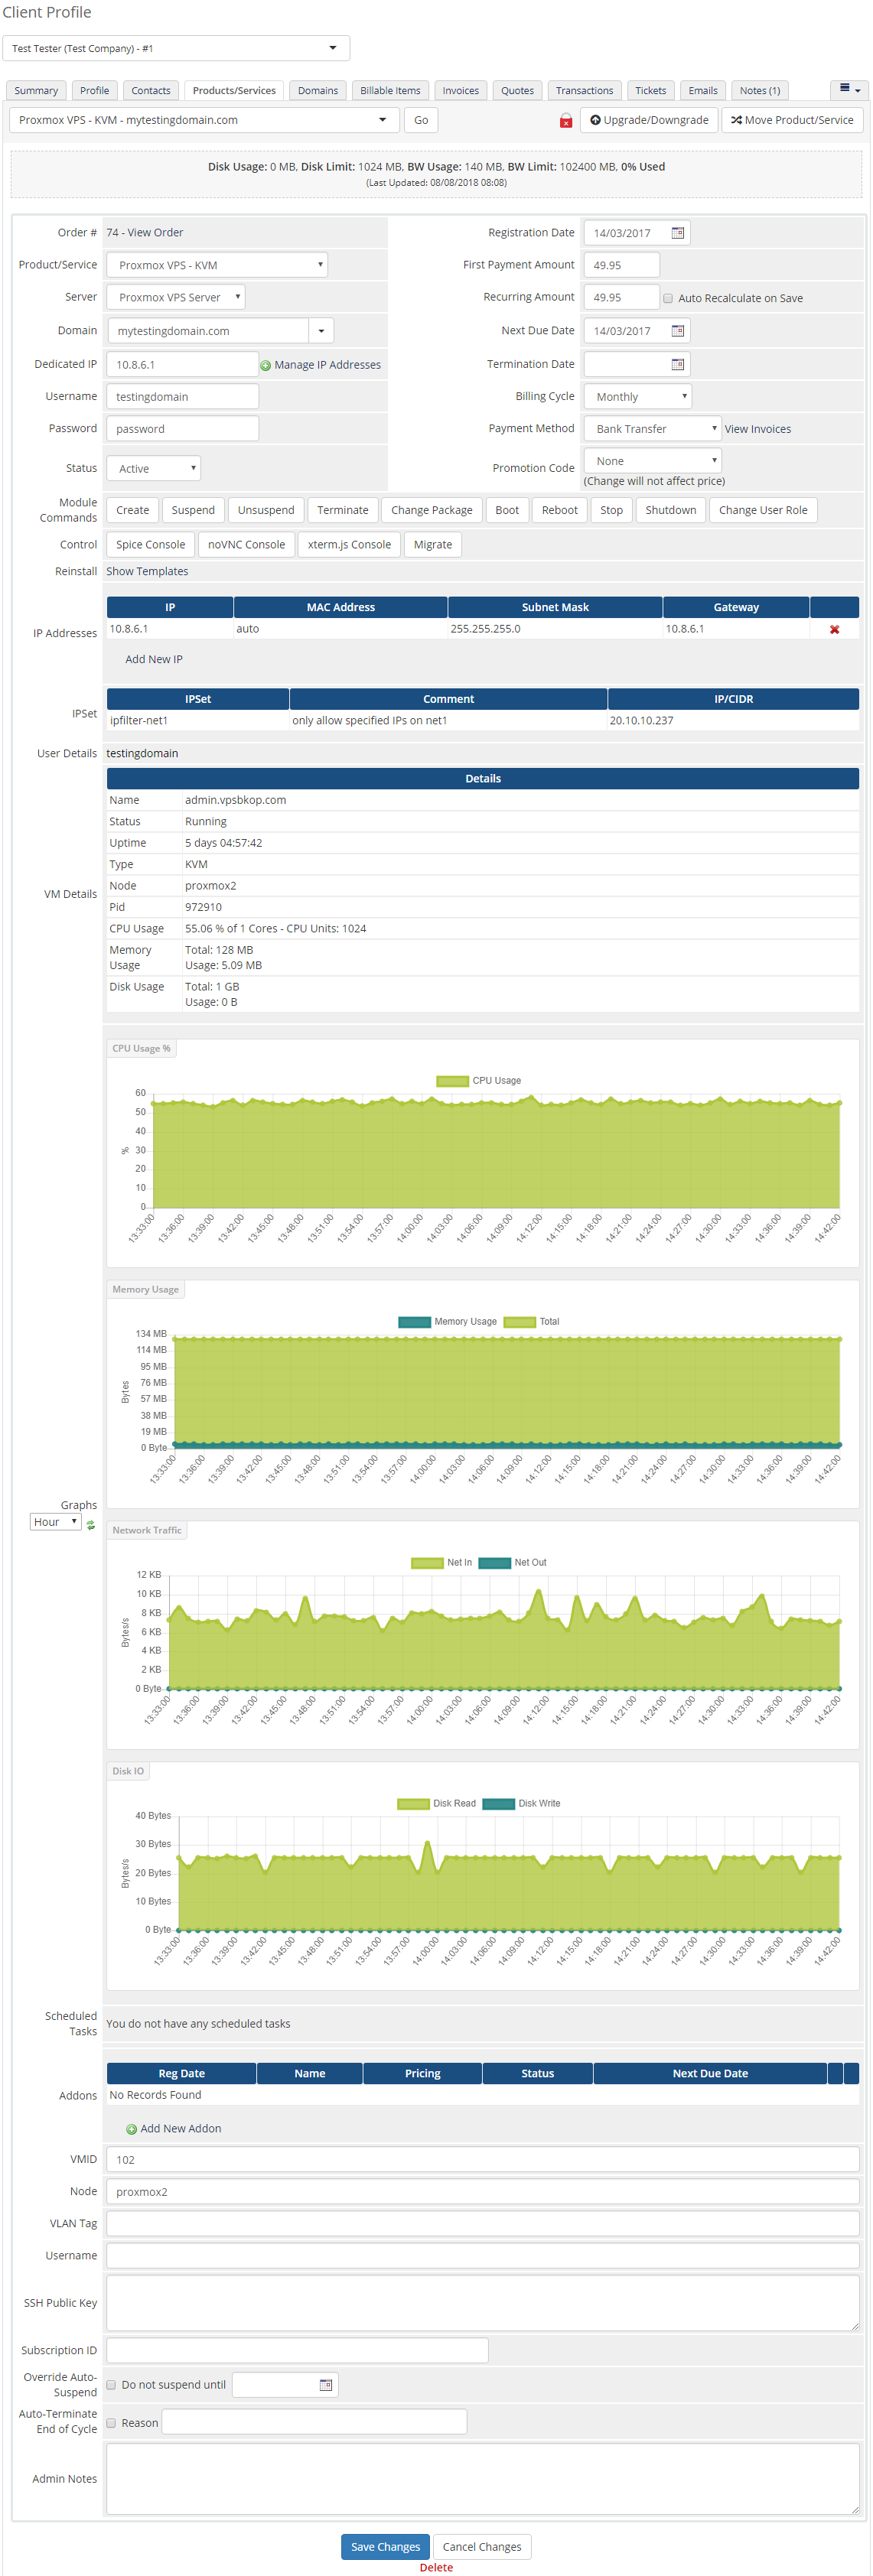The width and height of the screenshot is (873, 2576).
Task: Toggle Auto Recalculate on Save checkbox
Action: pyautogui.click(x=668, y=299)
